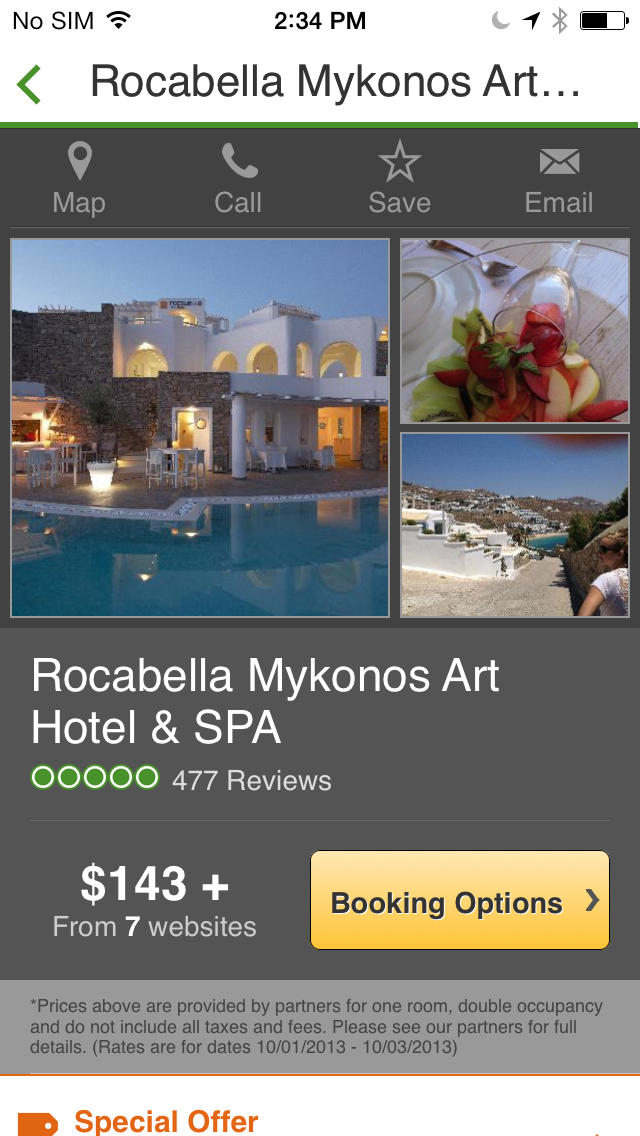View the hillside beach road photo
This screenshot has height=1136, width=640.
pyautogui.click(x=515, y=525)
